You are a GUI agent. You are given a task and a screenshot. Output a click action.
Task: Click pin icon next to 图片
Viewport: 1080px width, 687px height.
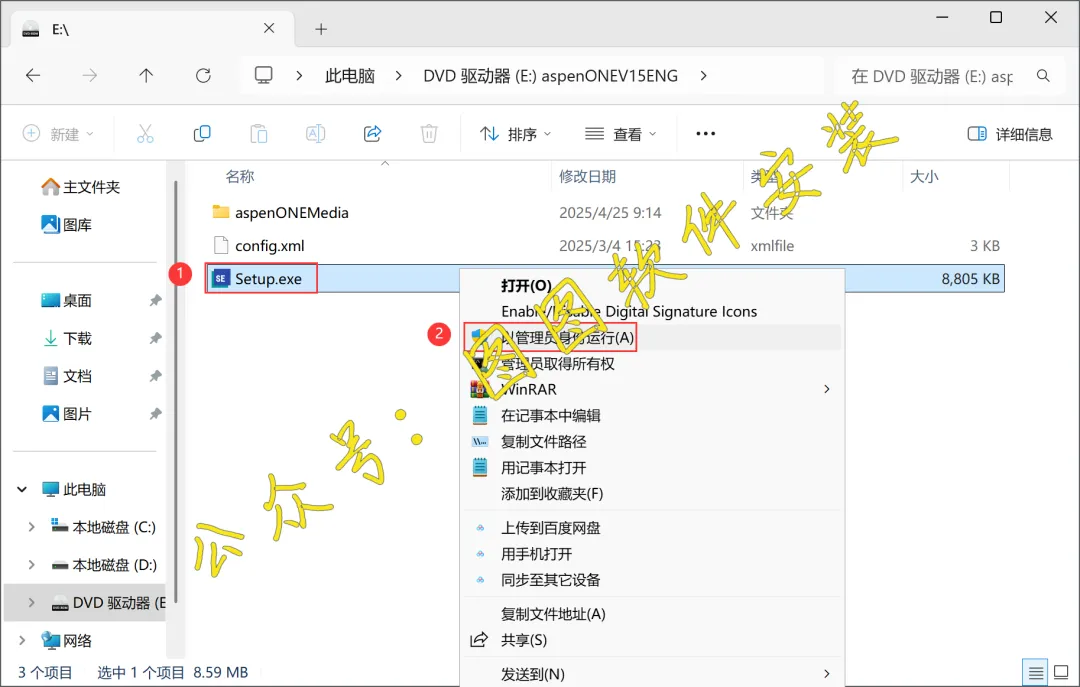[x=156, y=414]
